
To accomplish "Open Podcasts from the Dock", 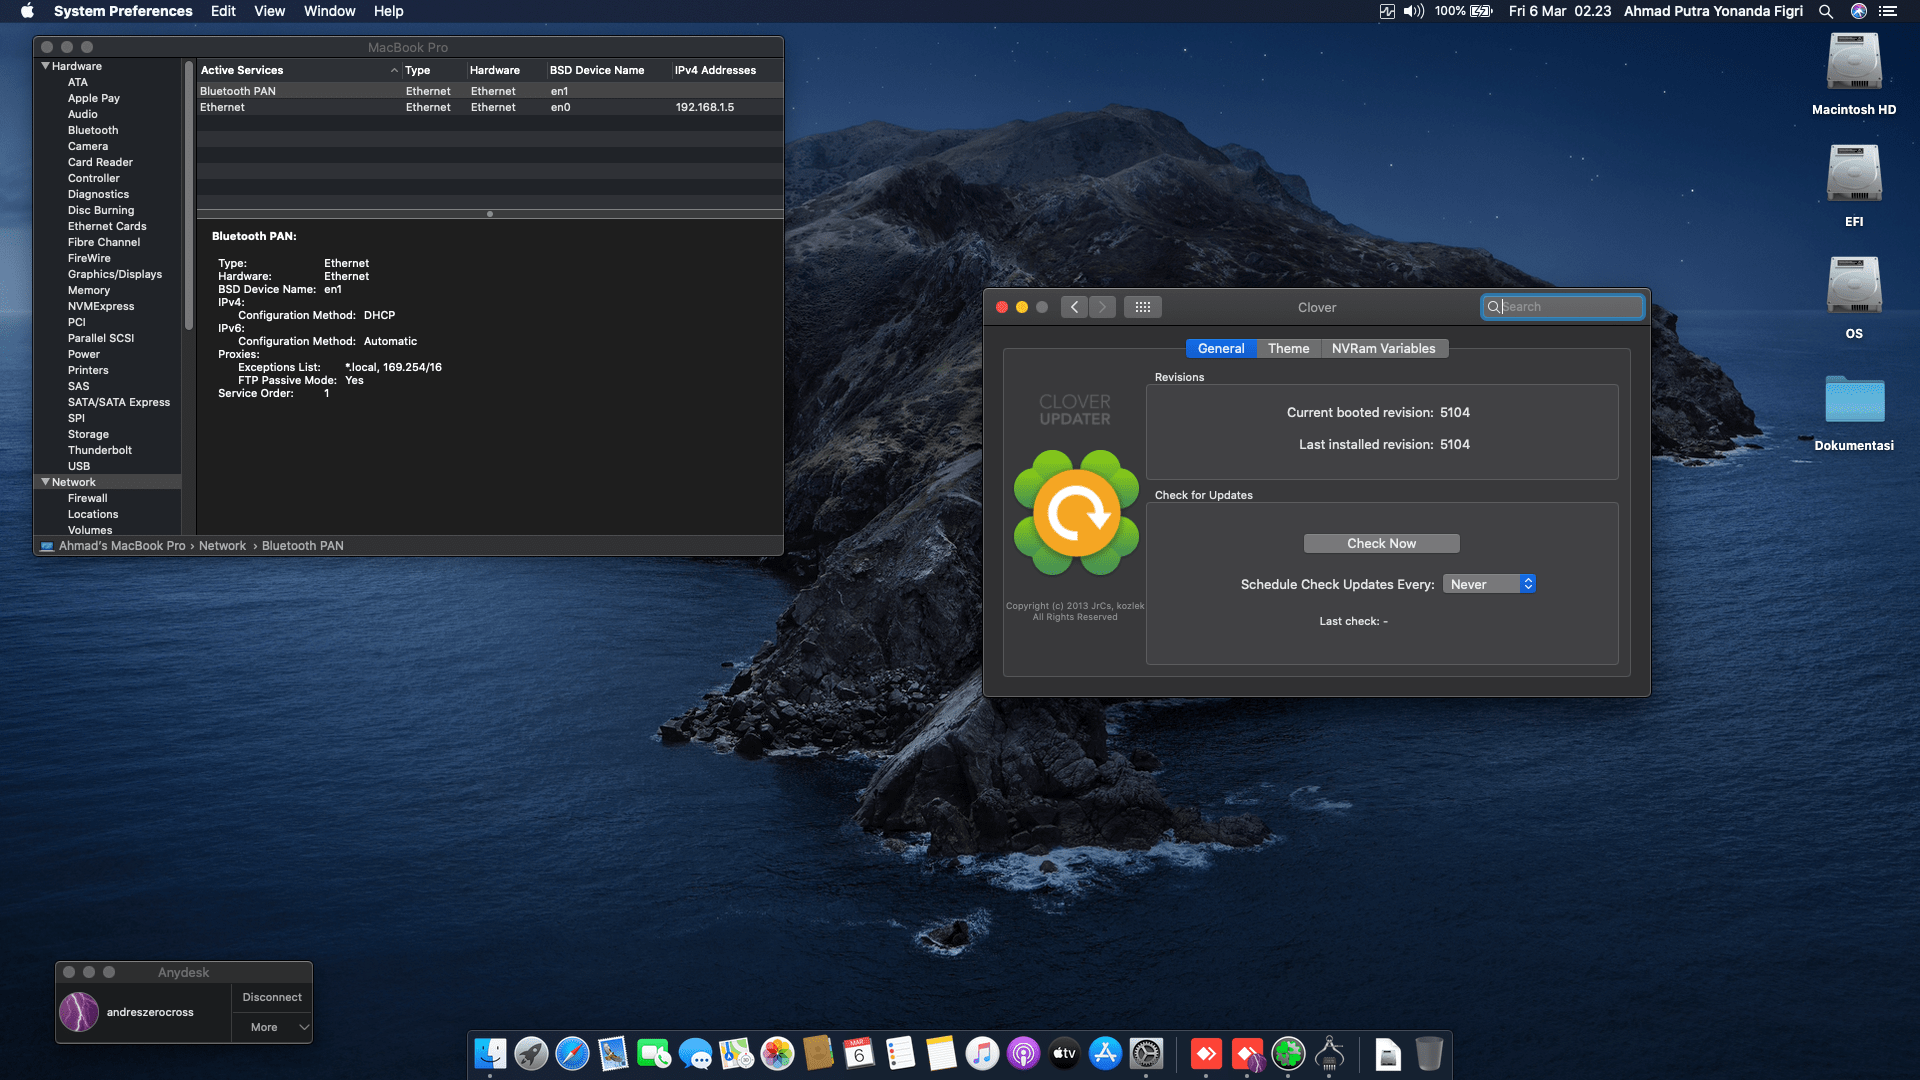I will tap(1023, 1053).
